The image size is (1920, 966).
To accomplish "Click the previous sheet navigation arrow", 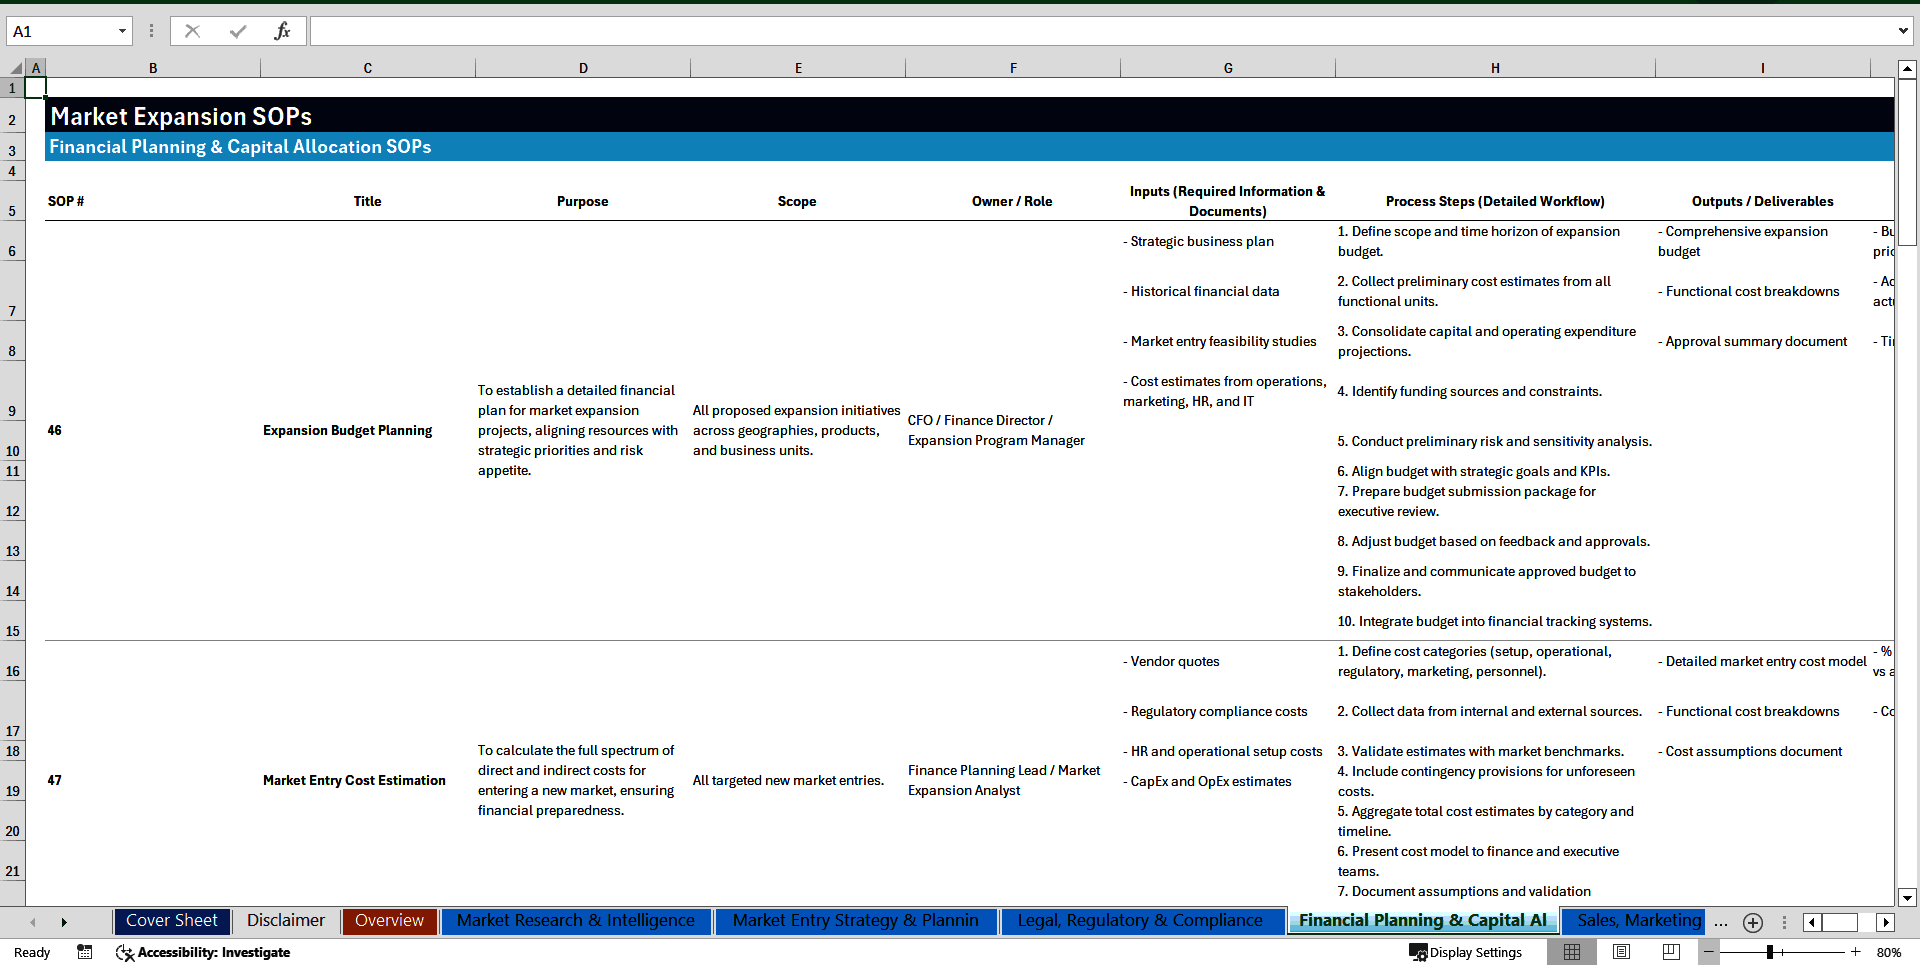I will click(x=33, y=922).
